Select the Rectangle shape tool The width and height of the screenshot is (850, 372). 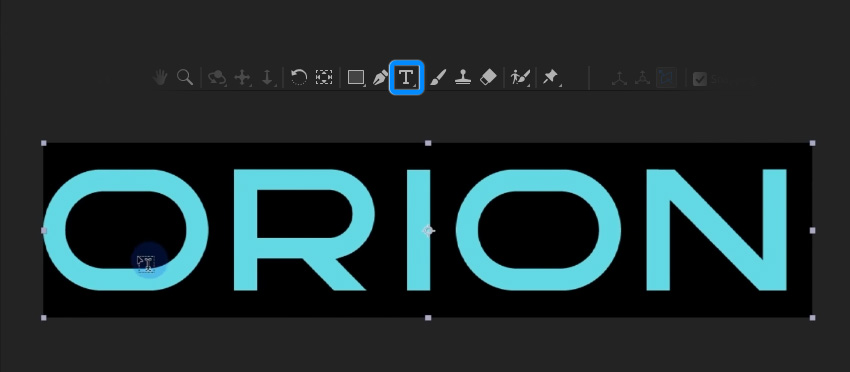(356, 78)
